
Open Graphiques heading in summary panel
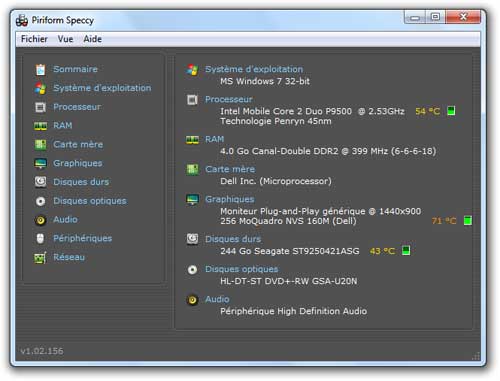230,199
